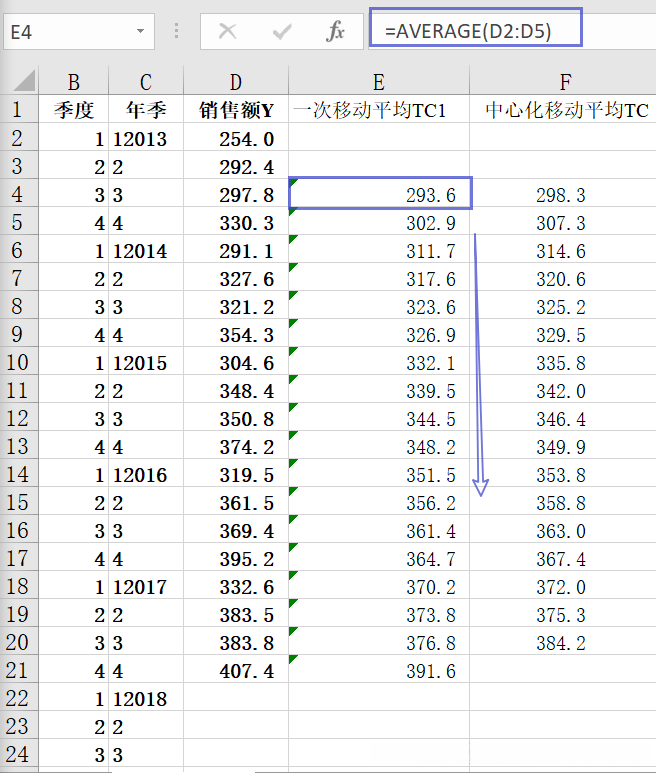Select row 24 header

coord(19,753)
